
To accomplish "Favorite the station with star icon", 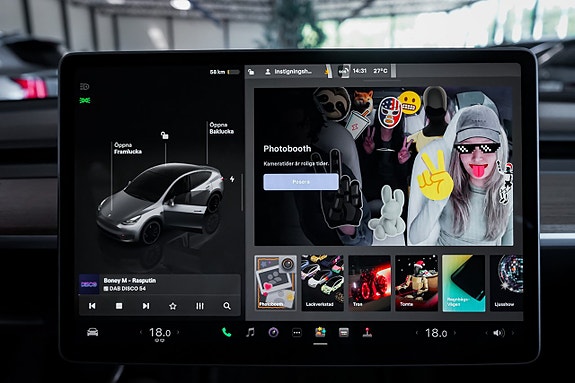I will pyautogui.click(x=173, y=306).
